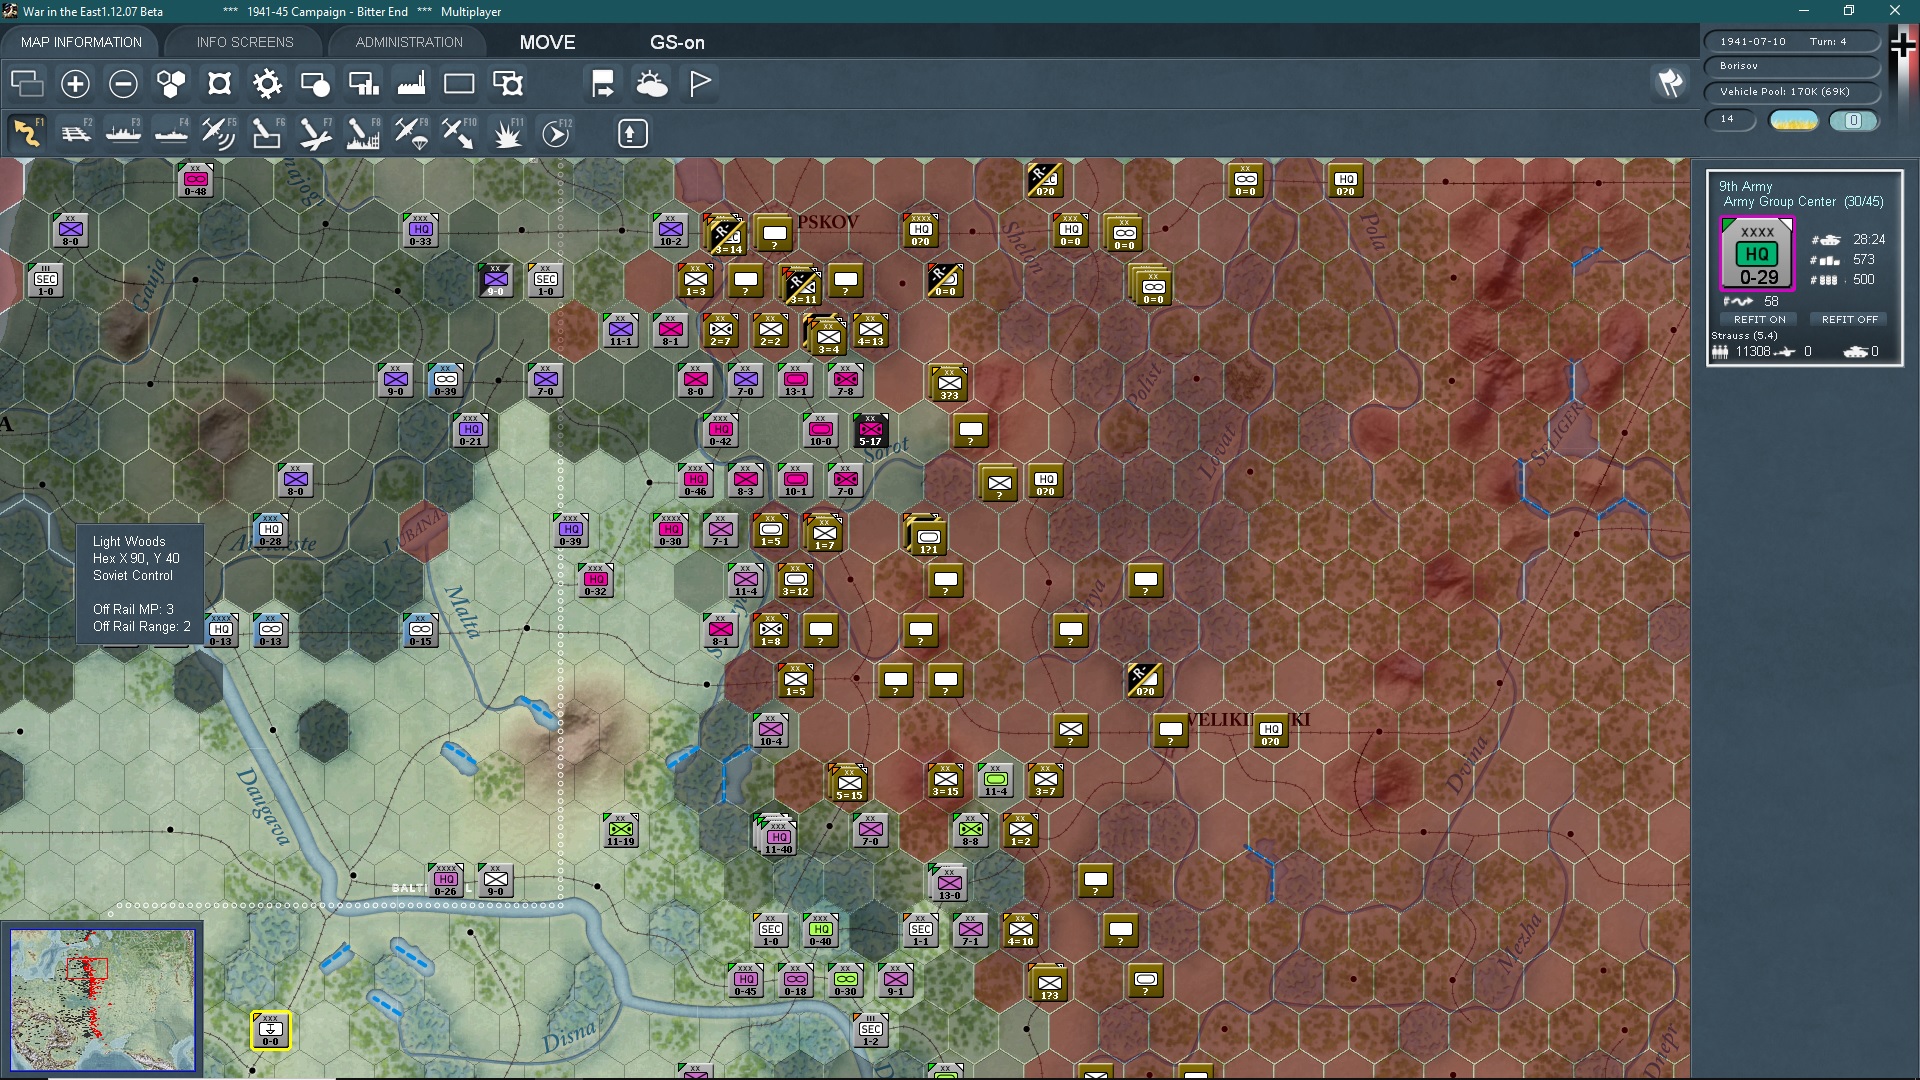Select the HQ 11-40 unit stack
The width and height of the screenshot is (1920, 1080).
tap(778, 836)
